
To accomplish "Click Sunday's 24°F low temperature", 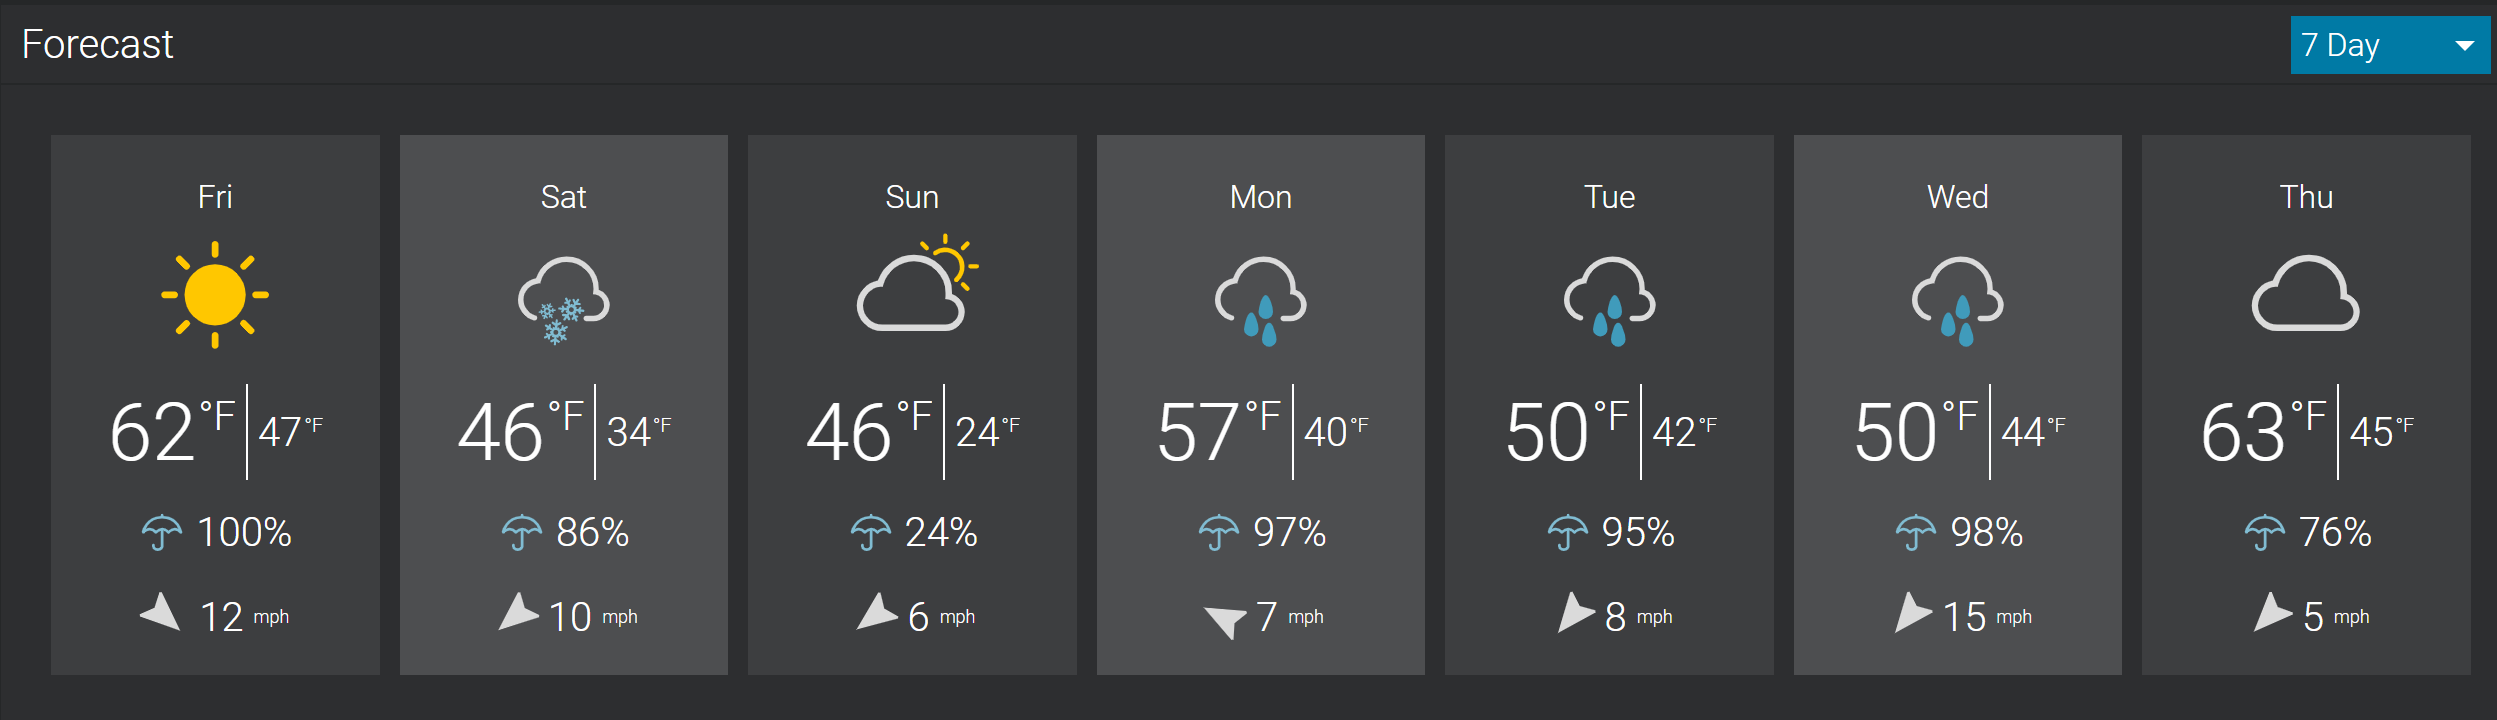I will (988, 431).
